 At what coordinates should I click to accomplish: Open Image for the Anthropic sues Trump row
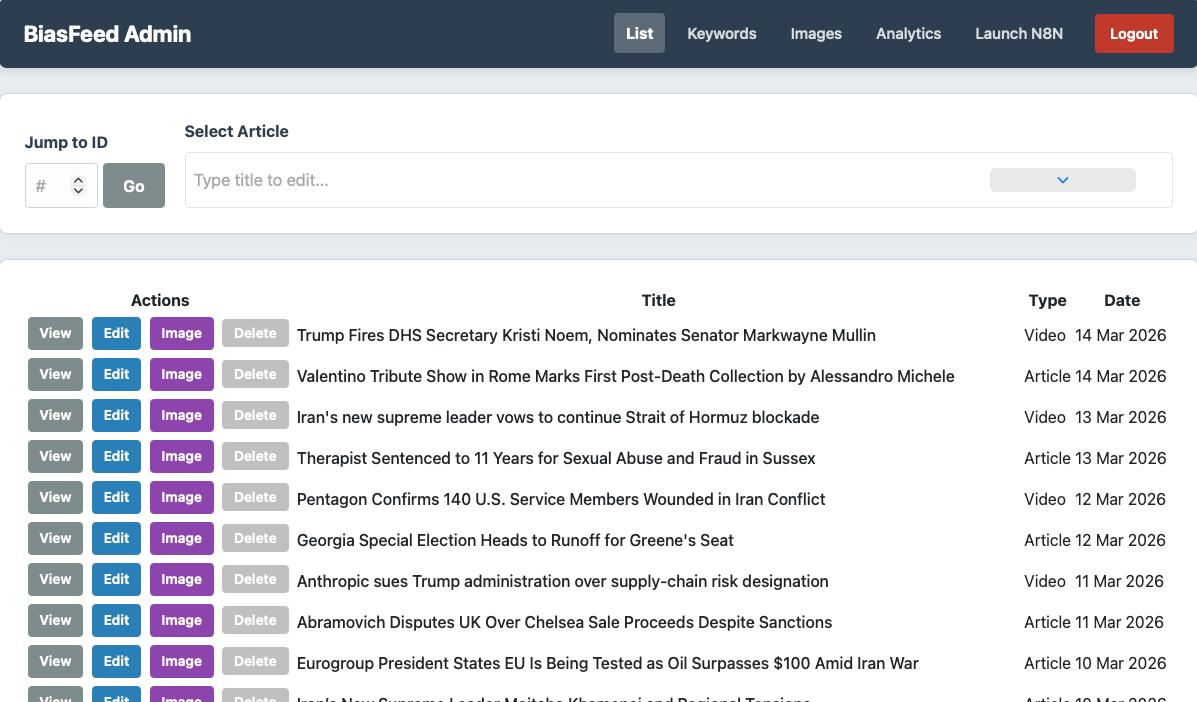tap(181, 579)
